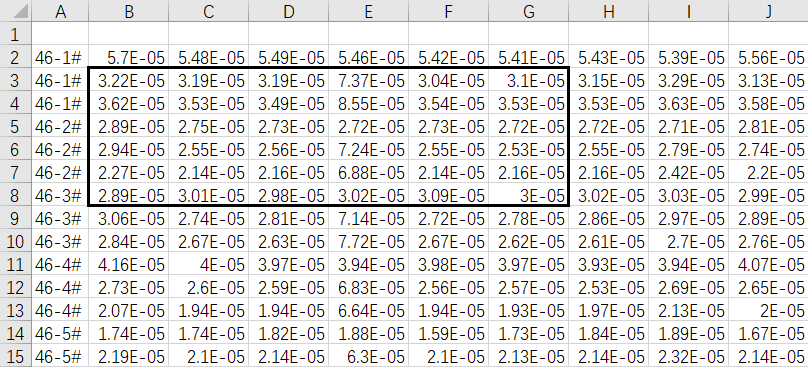Click cell D2 showing 5.49E-05
The height and width of the screenshot is (367, 808).
click(289, 58)
